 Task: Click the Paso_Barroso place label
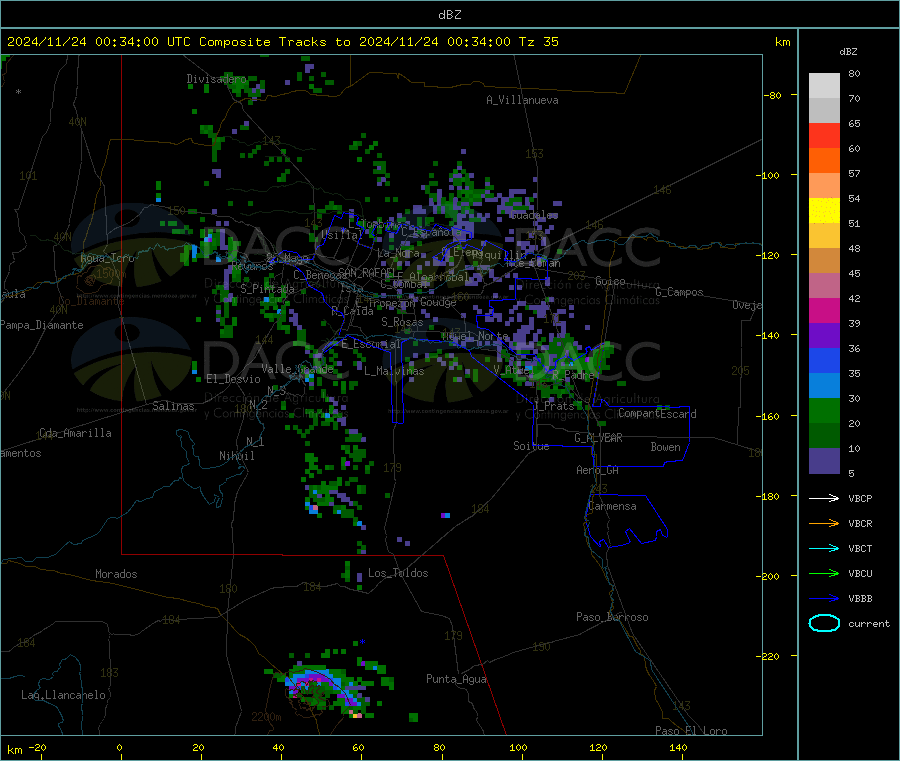[612, 617]
